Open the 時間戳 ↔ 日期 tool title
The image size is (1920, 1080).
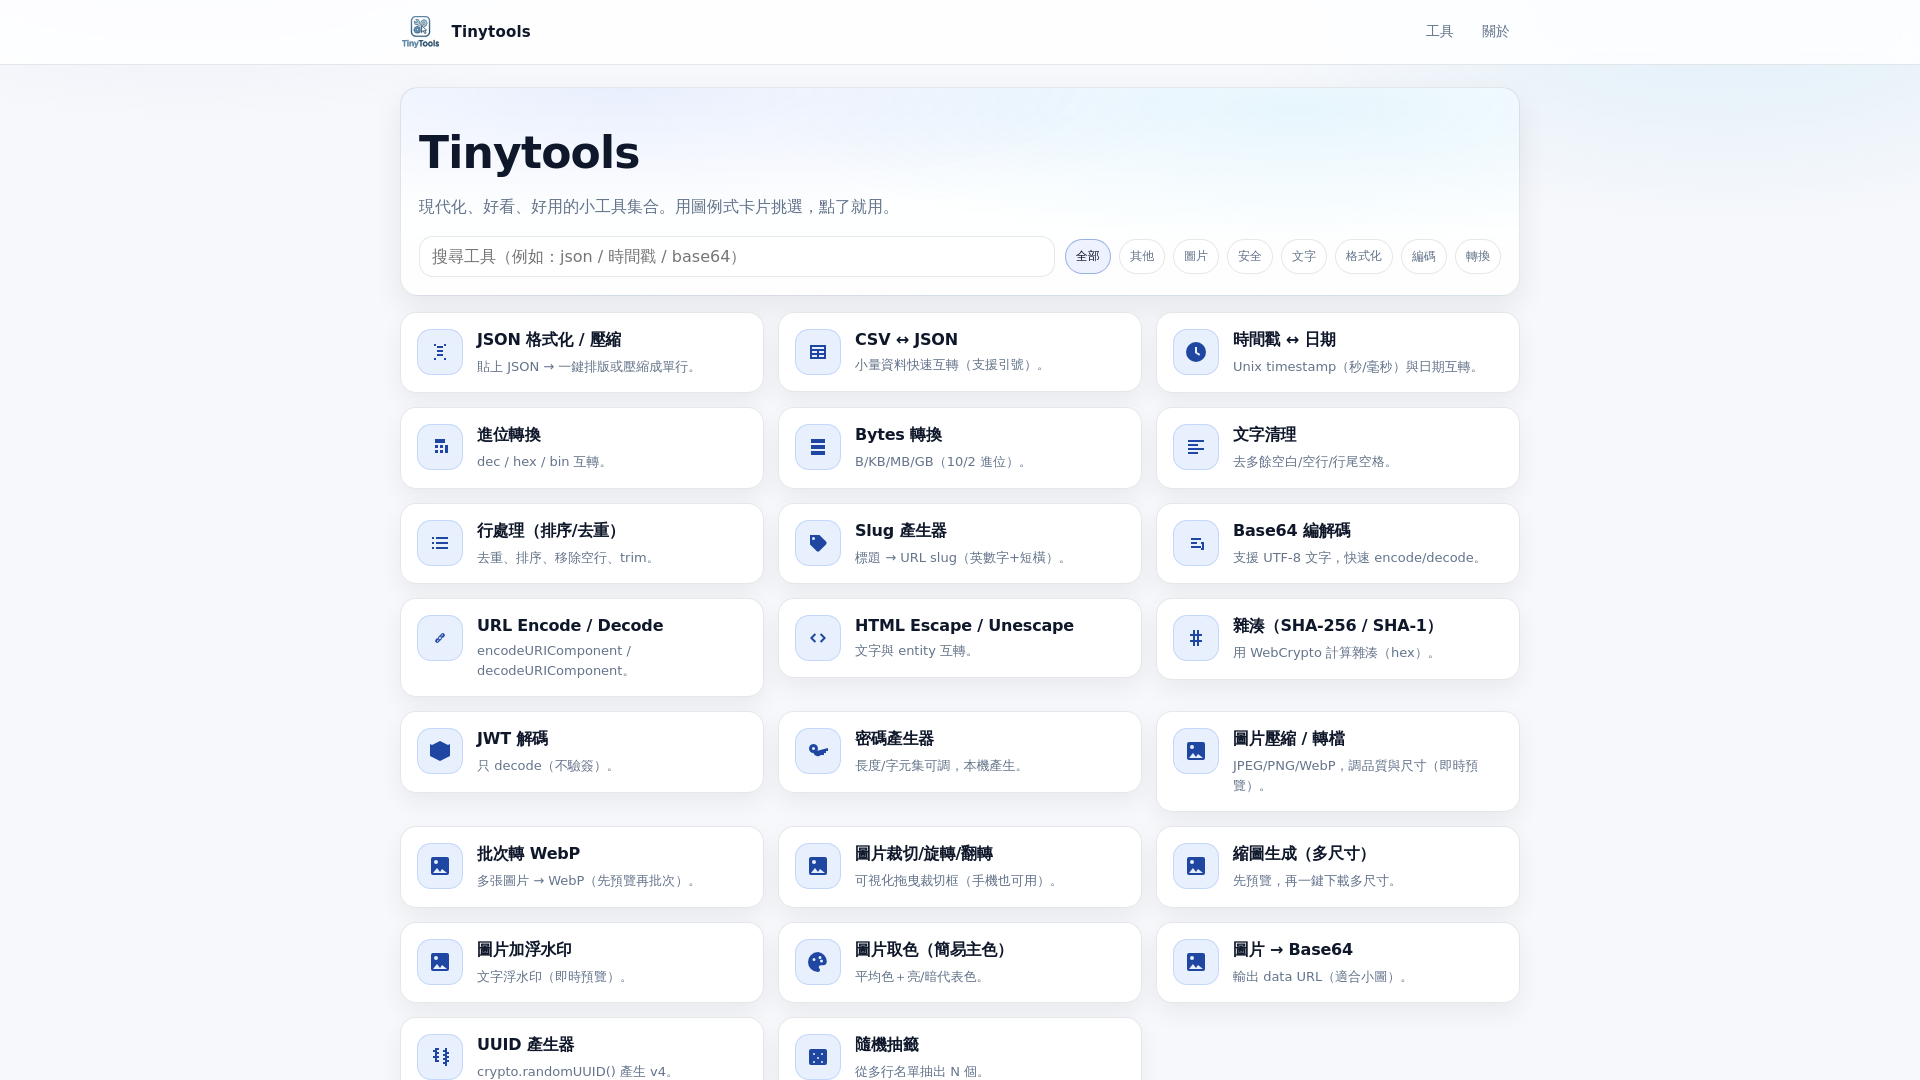pos(1284,340)
